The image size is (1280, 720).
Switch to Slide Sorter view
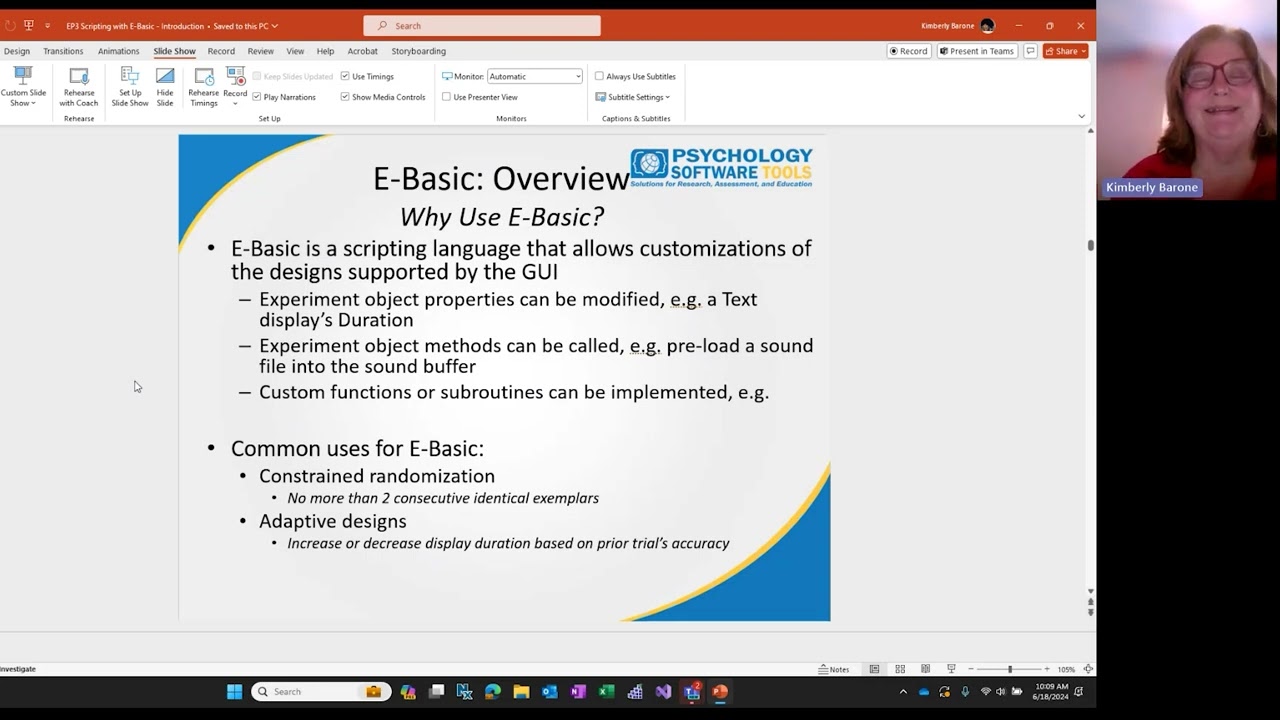pos(900,669)
